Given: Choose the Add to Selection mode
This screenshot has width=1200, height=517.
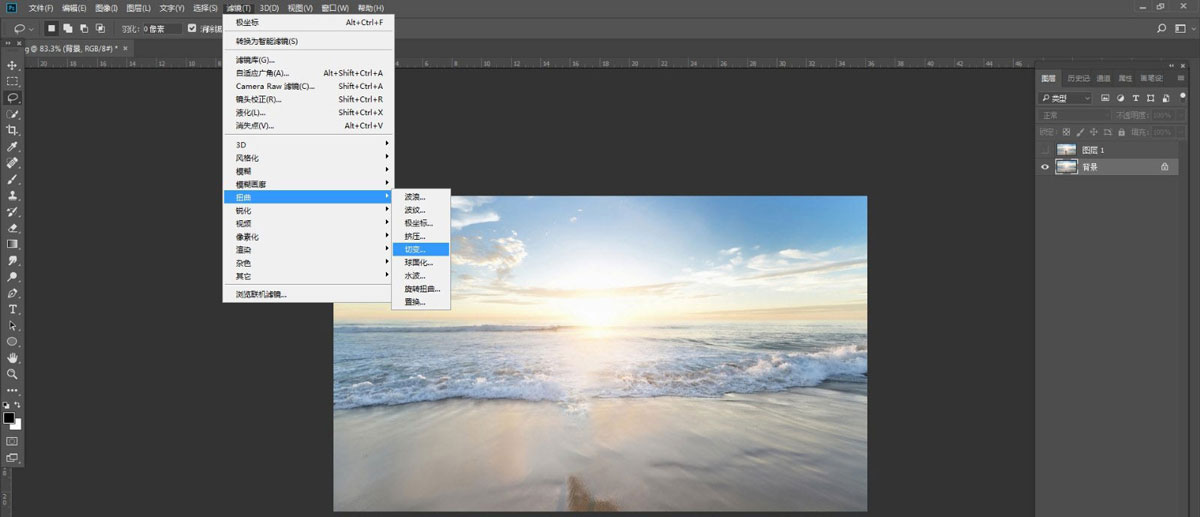Looking at the screenshot, I should pos(69,29).
